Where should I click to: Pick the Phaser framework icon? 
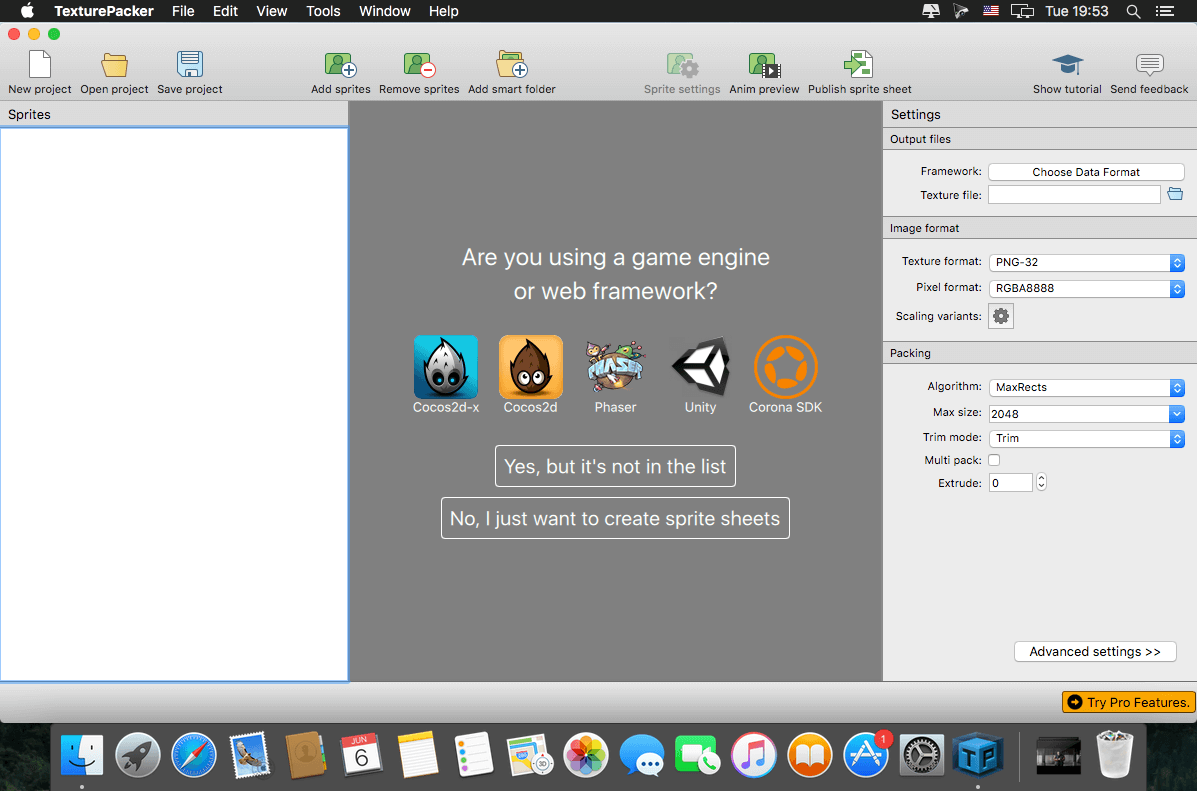[615, 367]
